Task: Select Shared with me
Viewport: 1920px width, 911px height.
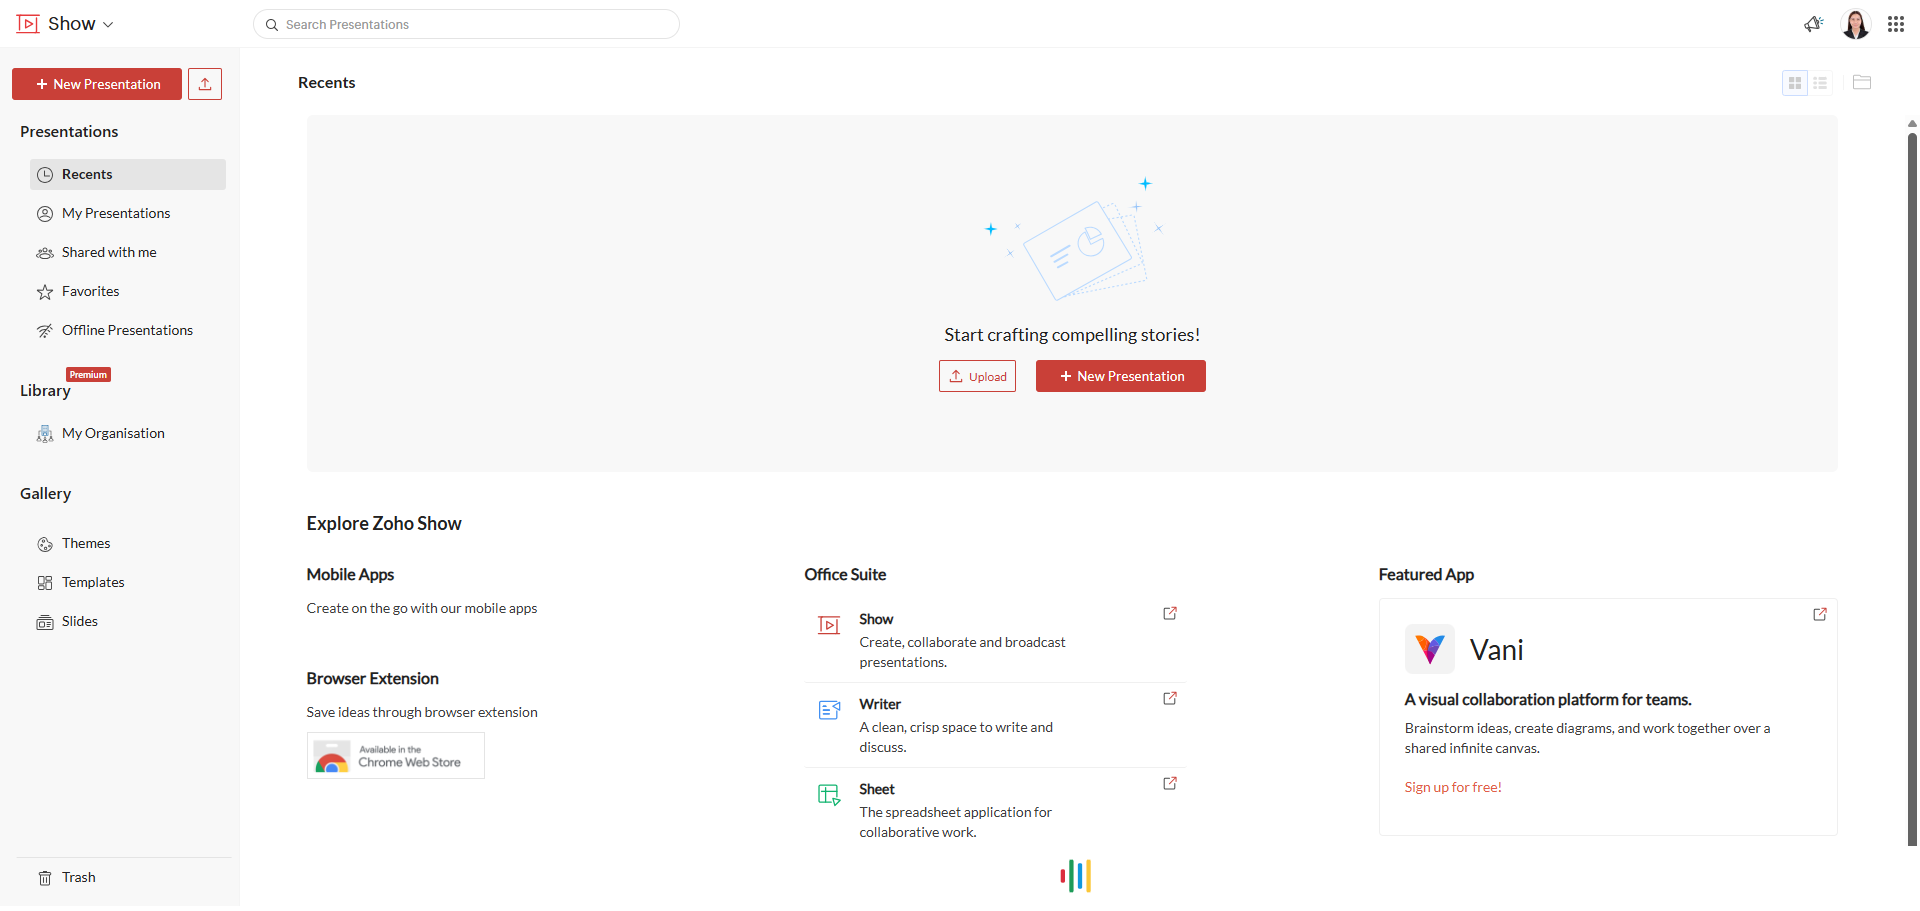Action: [109, 252]
